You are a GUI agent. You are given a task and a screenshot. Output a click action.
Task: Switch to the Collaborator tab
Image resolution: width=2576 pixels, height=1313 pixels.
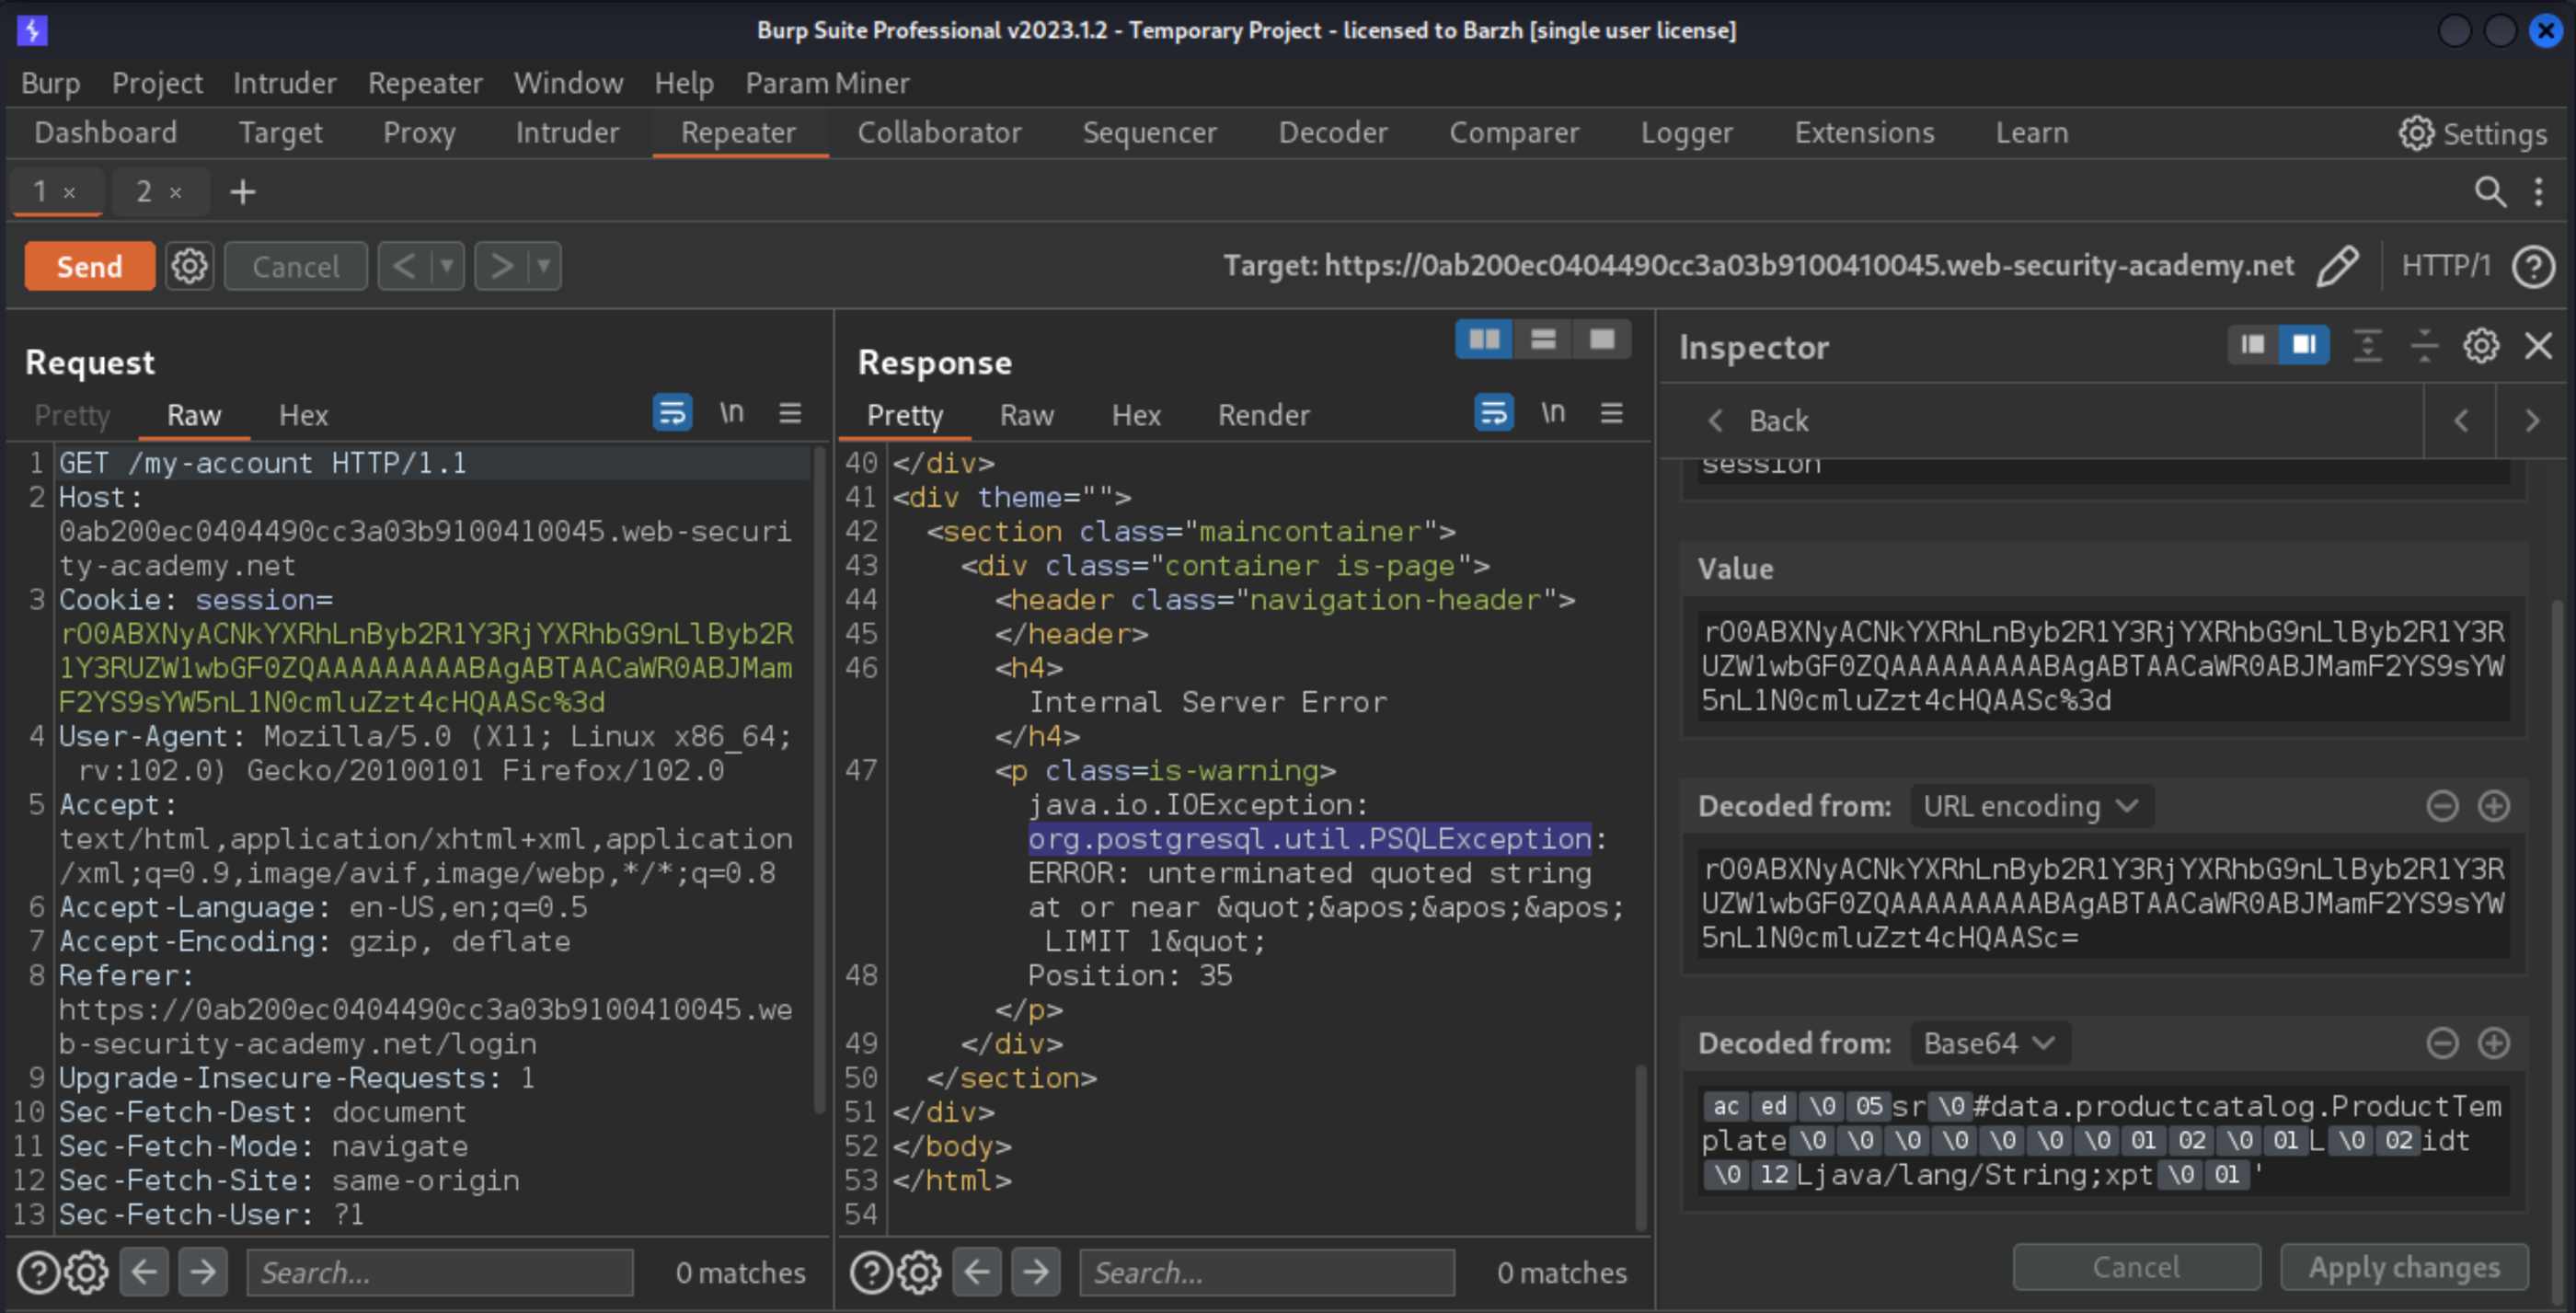point(939,133)
